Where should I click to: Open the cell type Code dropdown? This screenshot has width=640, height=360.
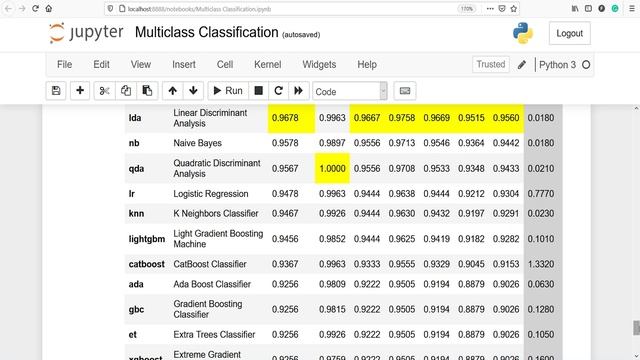[x=350, y=91]
